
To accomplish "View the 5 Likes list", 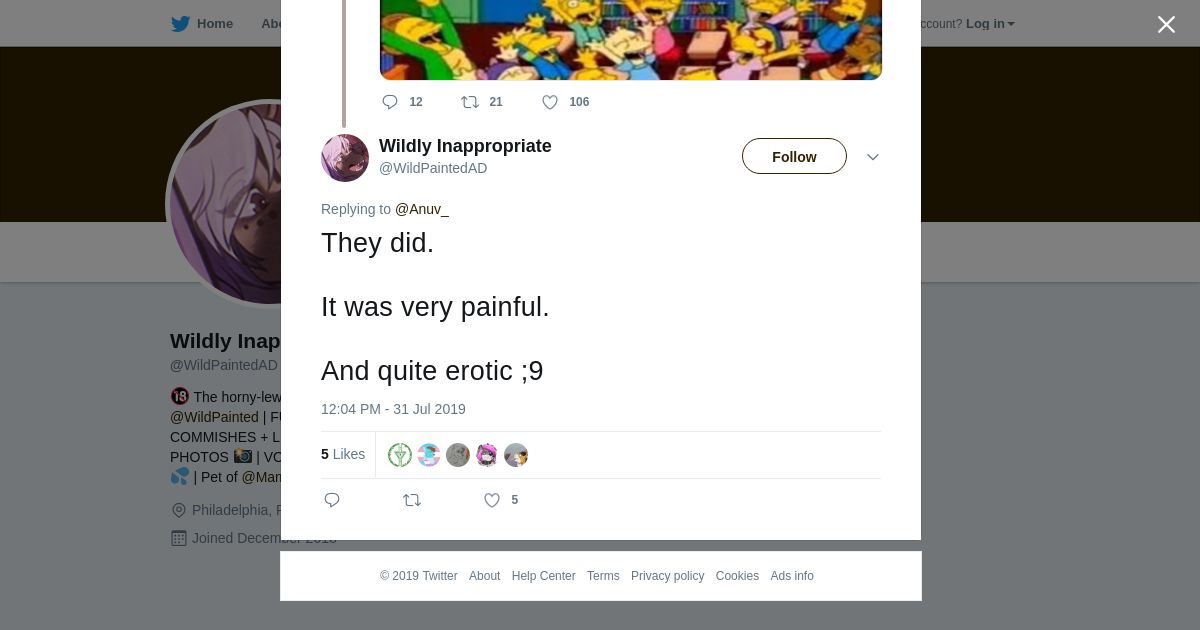I will click(343, 454).
